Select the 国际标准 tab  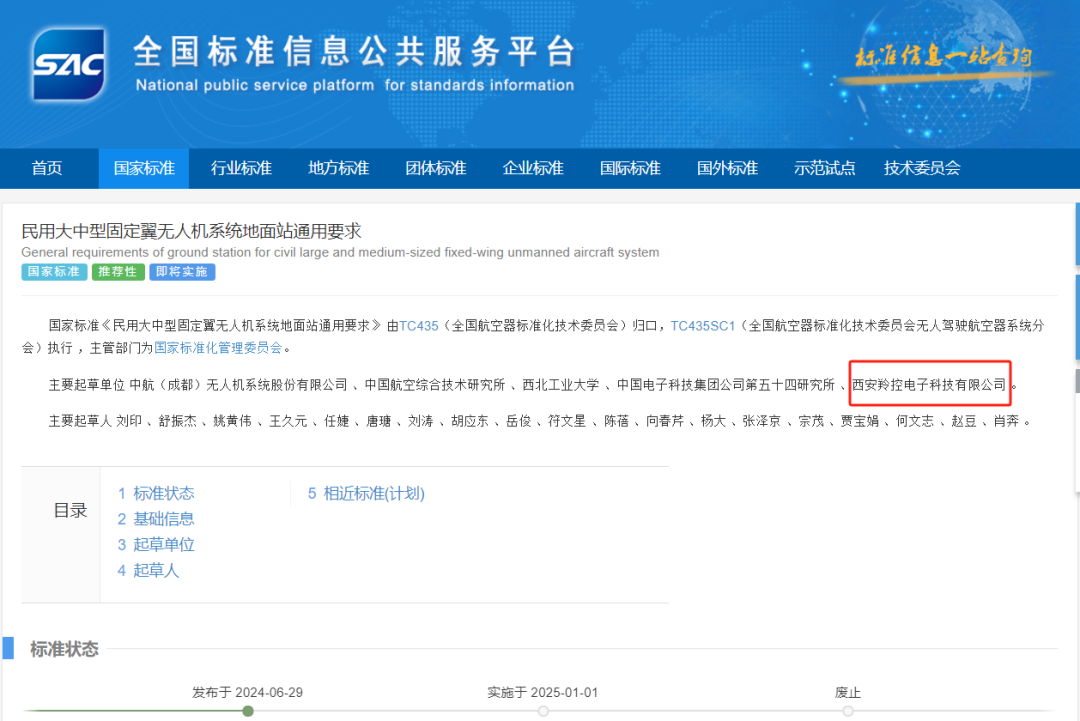[630, 168]
